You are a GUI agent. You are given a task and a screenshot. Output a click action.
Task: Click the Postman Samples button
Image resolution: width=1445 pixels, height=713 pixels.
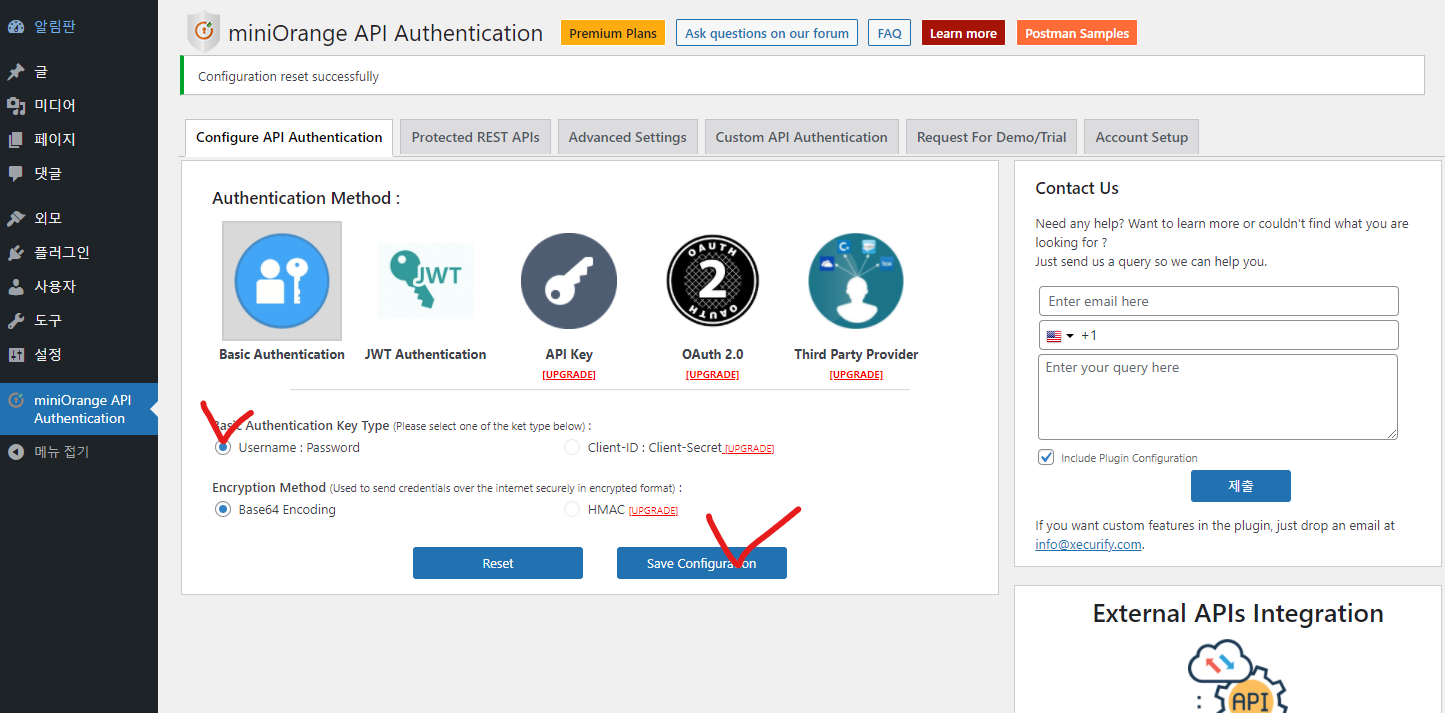(1077, 33)
